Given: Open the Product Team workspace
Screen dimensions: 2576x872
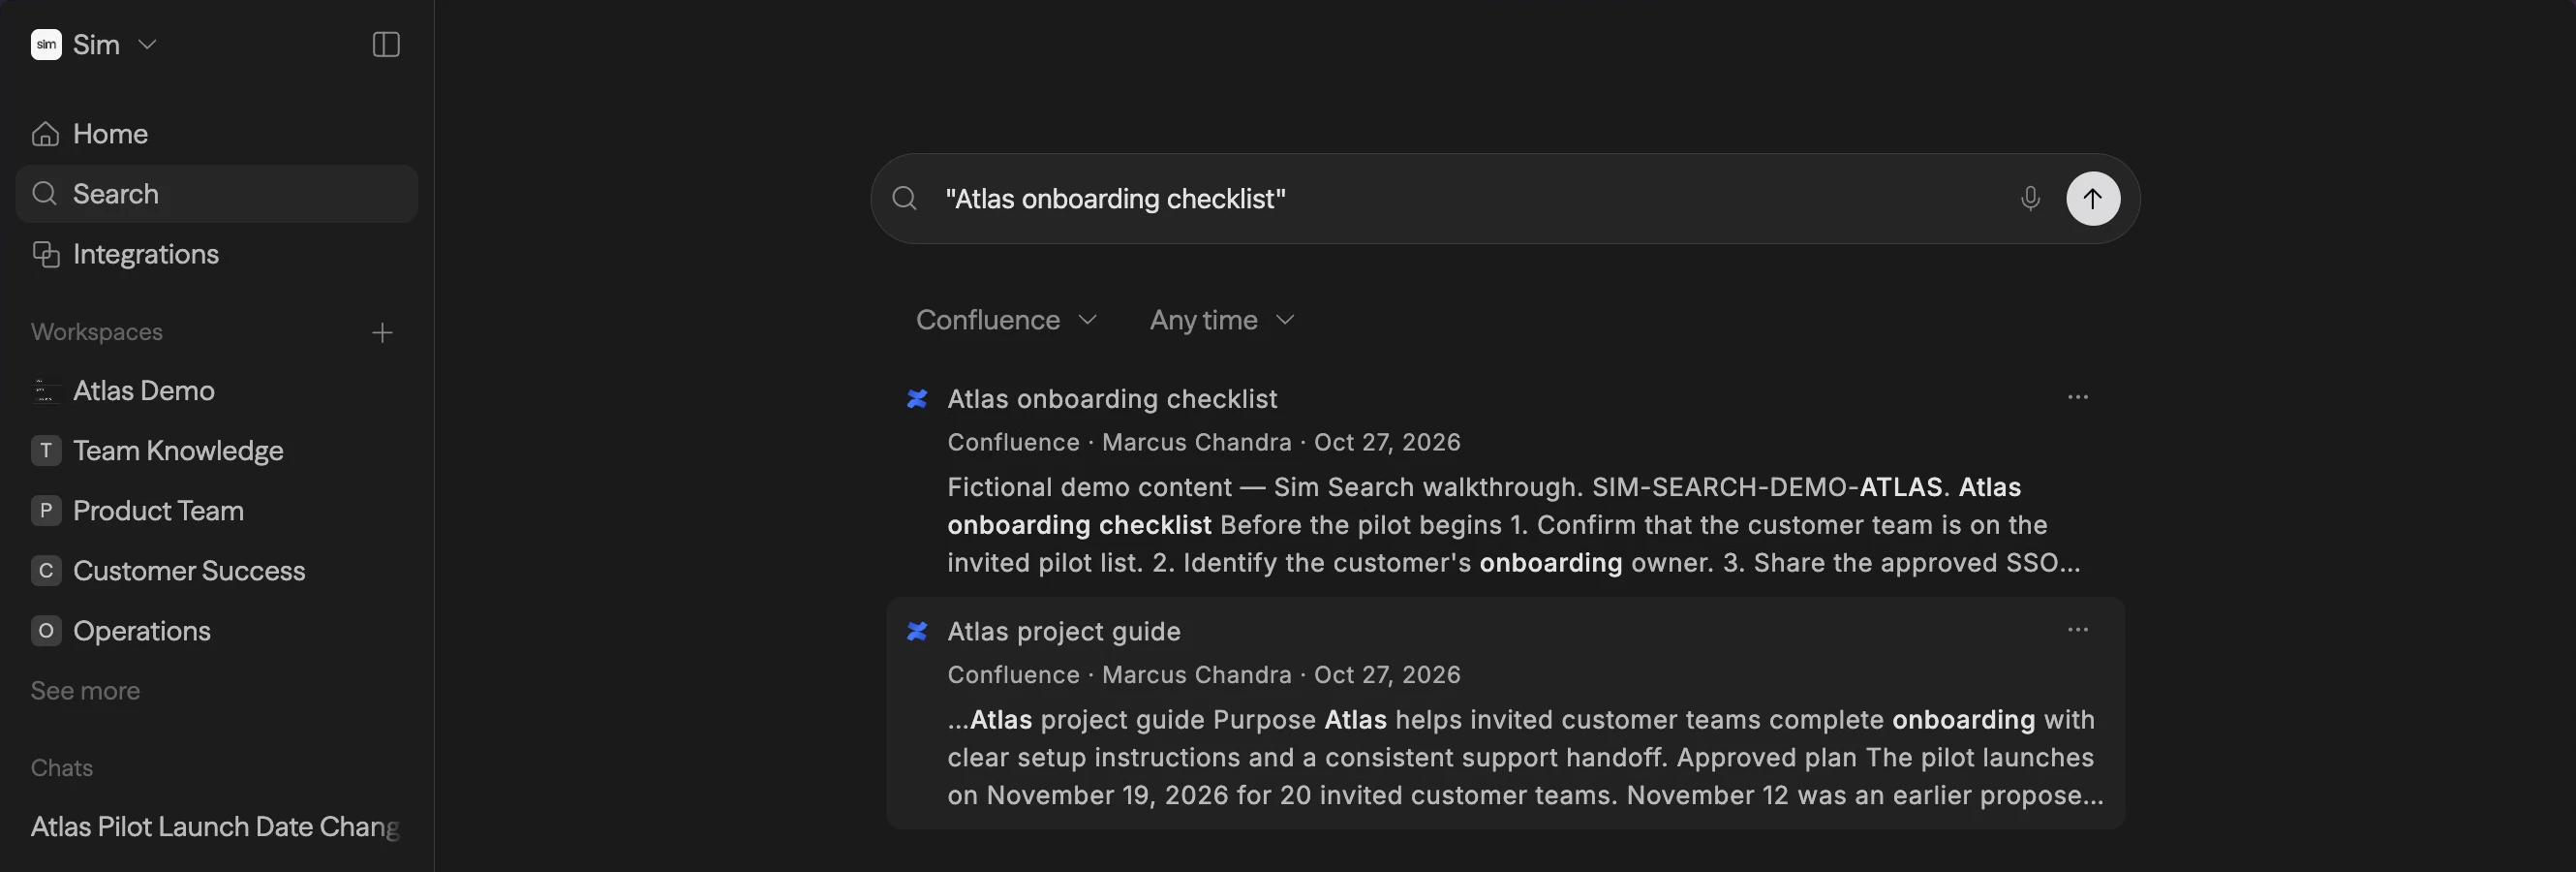Looking at the screenshot, I should point(217,511).
